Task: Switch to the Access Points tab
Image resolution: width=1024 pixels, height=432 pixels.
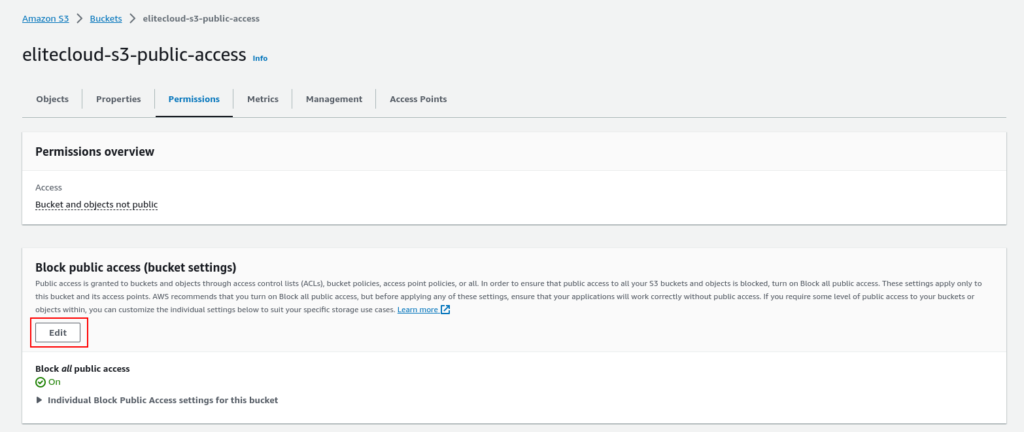Action: 418,99
